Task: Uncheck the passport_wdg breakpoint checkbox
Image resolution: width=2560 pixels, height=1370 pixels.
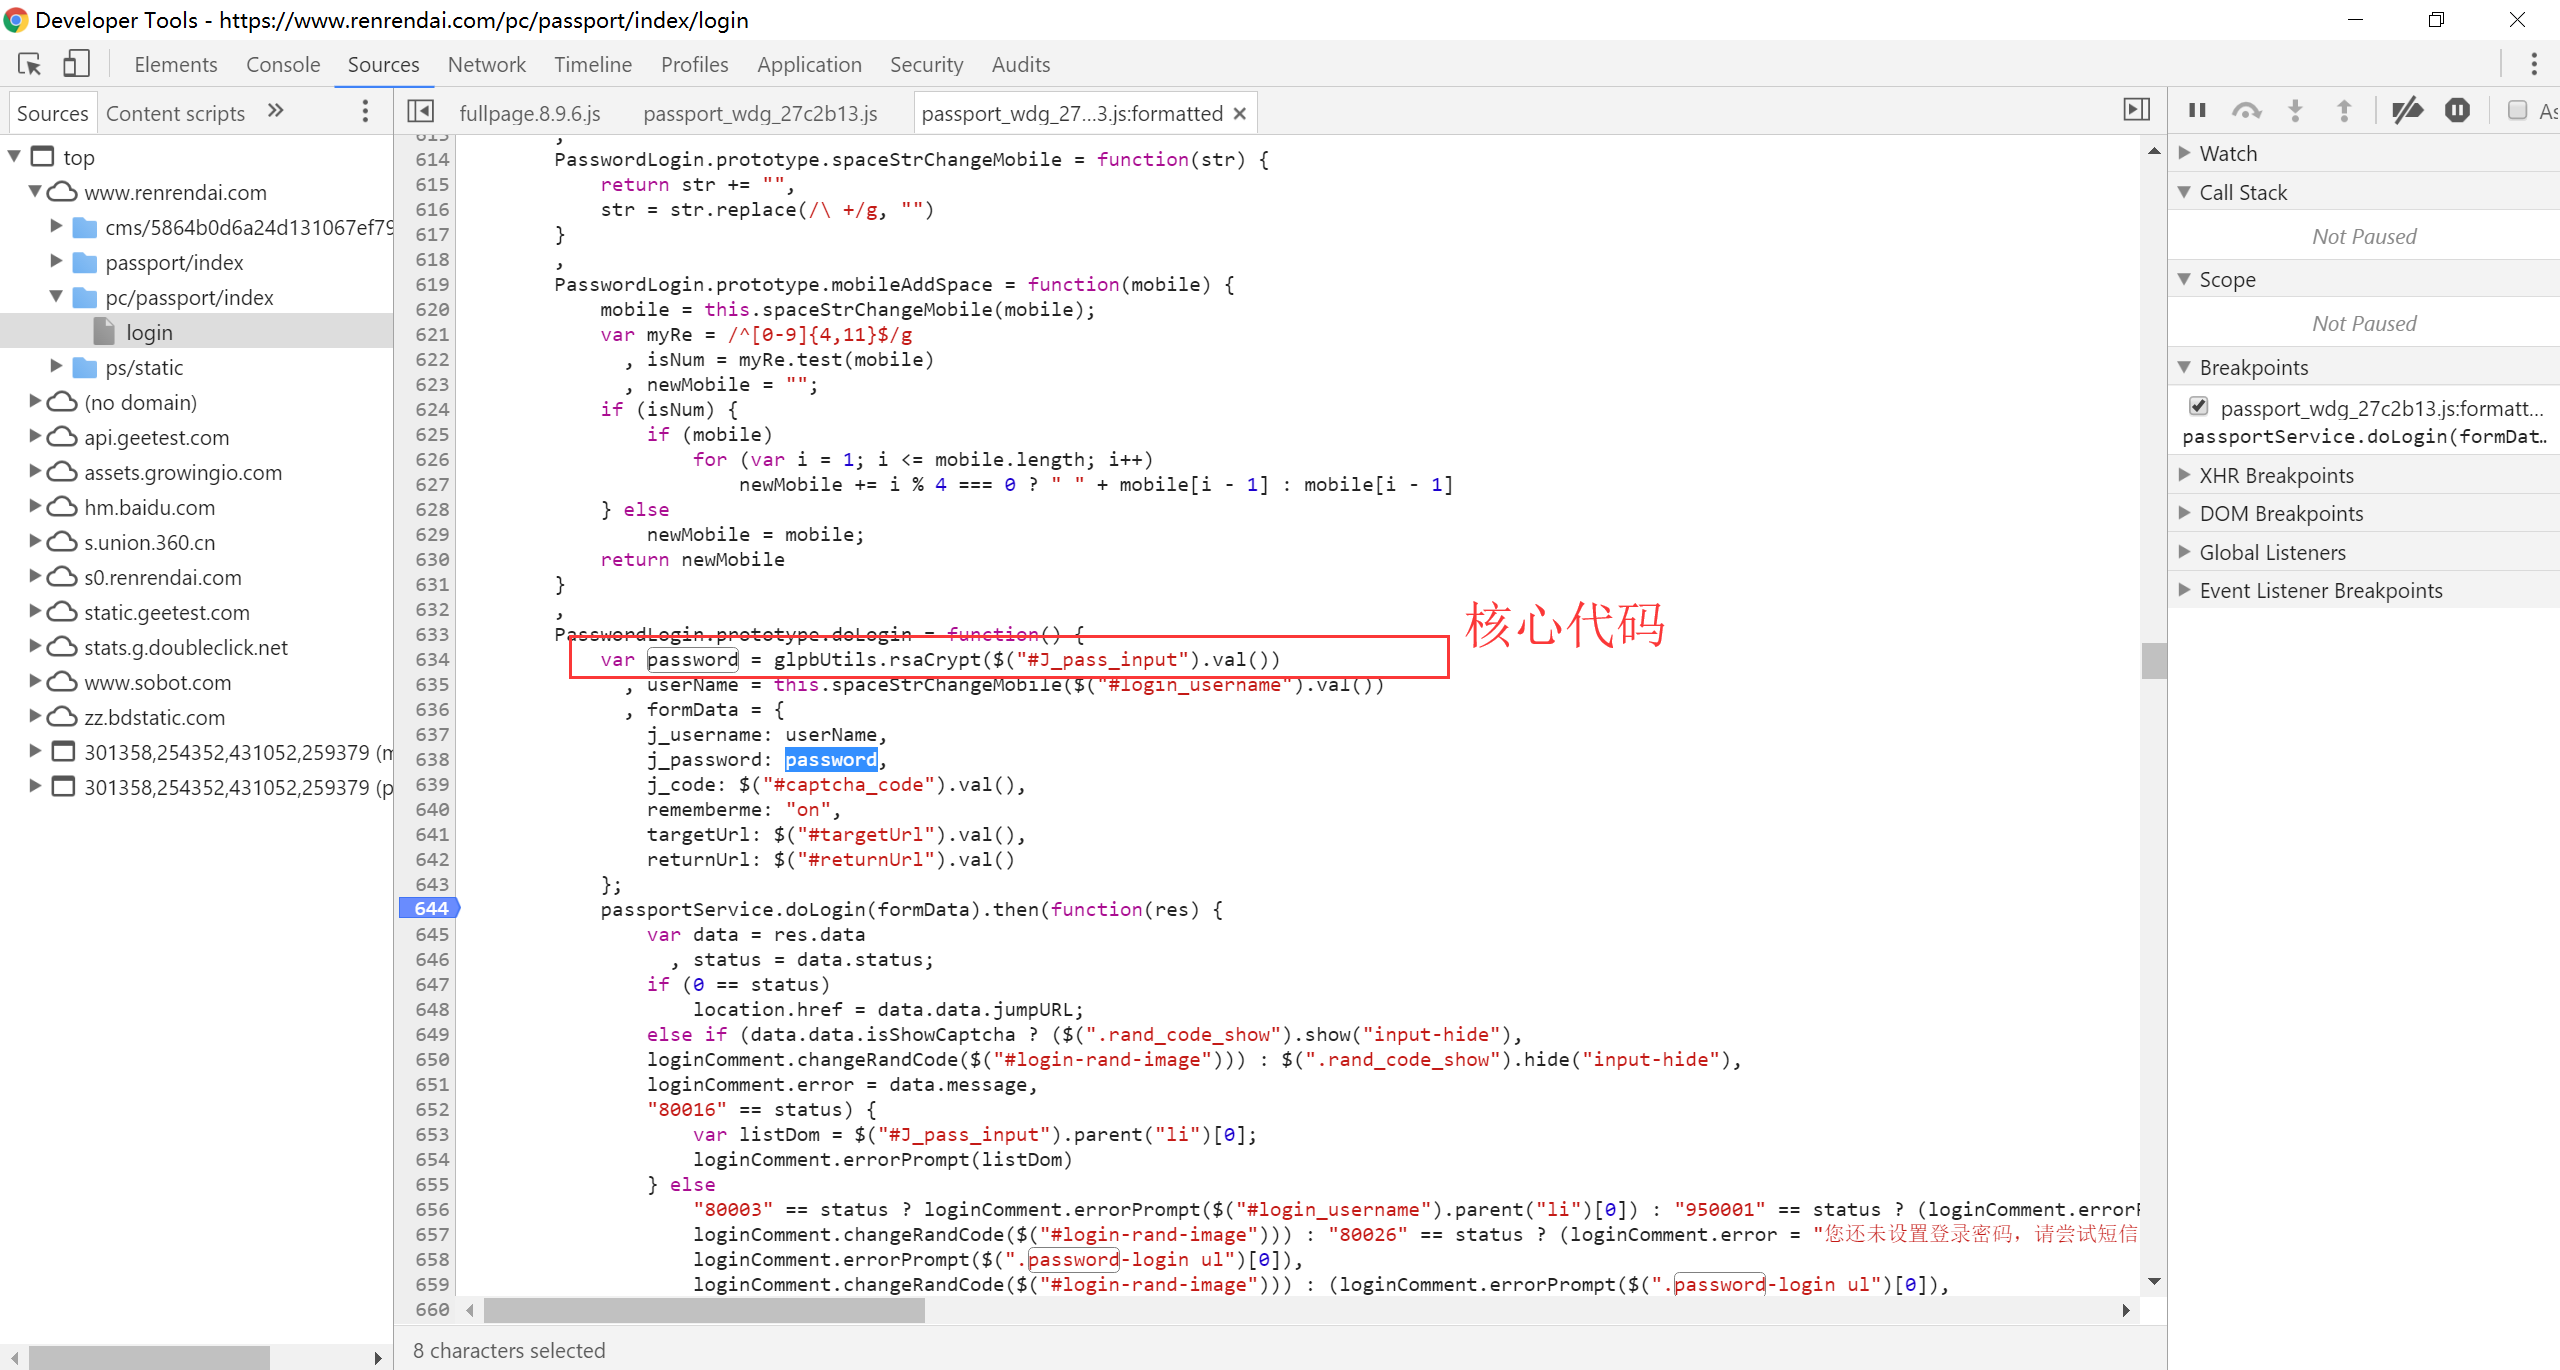Action: coord(2198,407)
